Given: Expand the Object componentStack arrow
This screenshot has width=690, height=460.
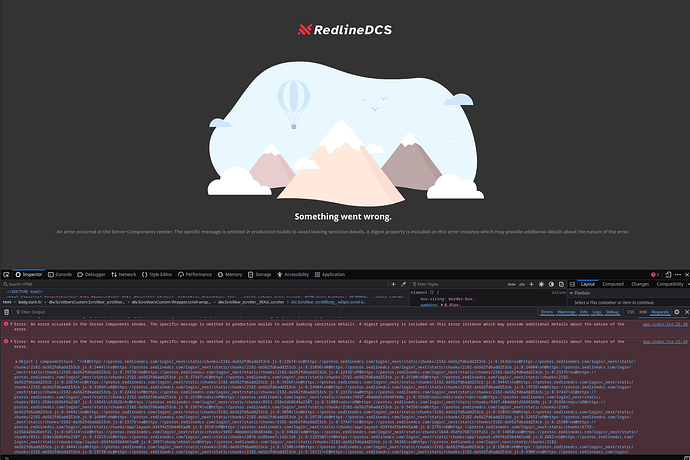Looking at the screenshot, I should pyautogui.click(x=16, y=361).
